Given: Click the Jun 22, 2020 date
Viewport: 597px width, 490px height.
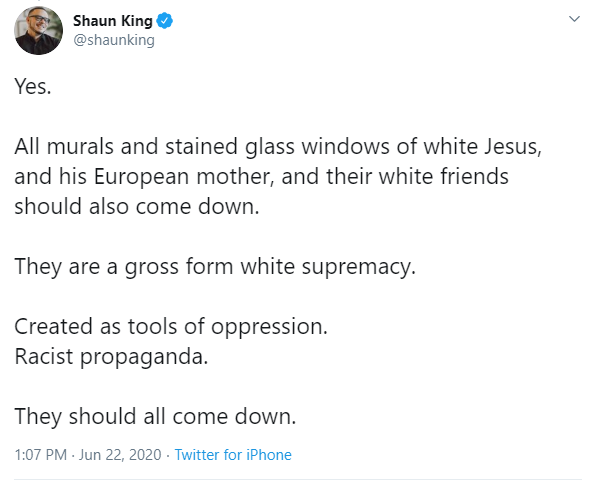Looking at the screenshot, I should [120, 455].
